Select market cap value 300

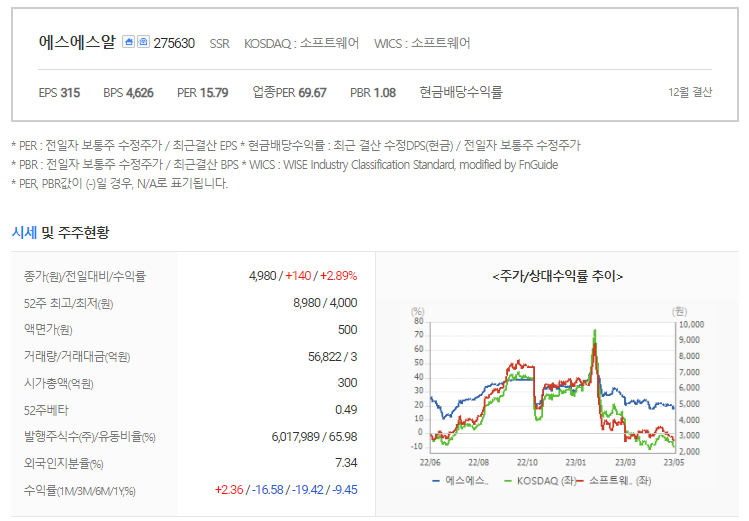[x=347, y=383]
